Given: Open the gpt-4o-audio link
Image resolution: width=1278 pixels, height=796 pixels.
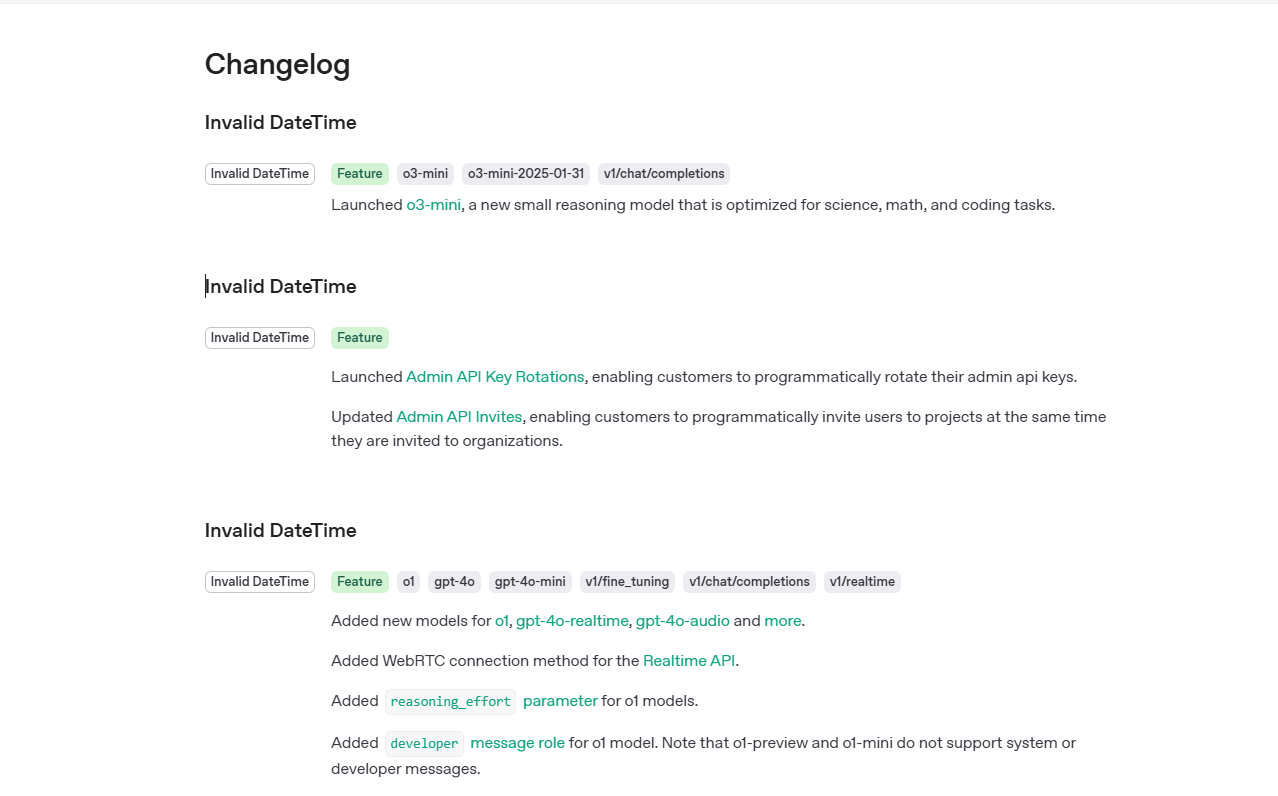Looking at the screenshot, I should point(683,621).
